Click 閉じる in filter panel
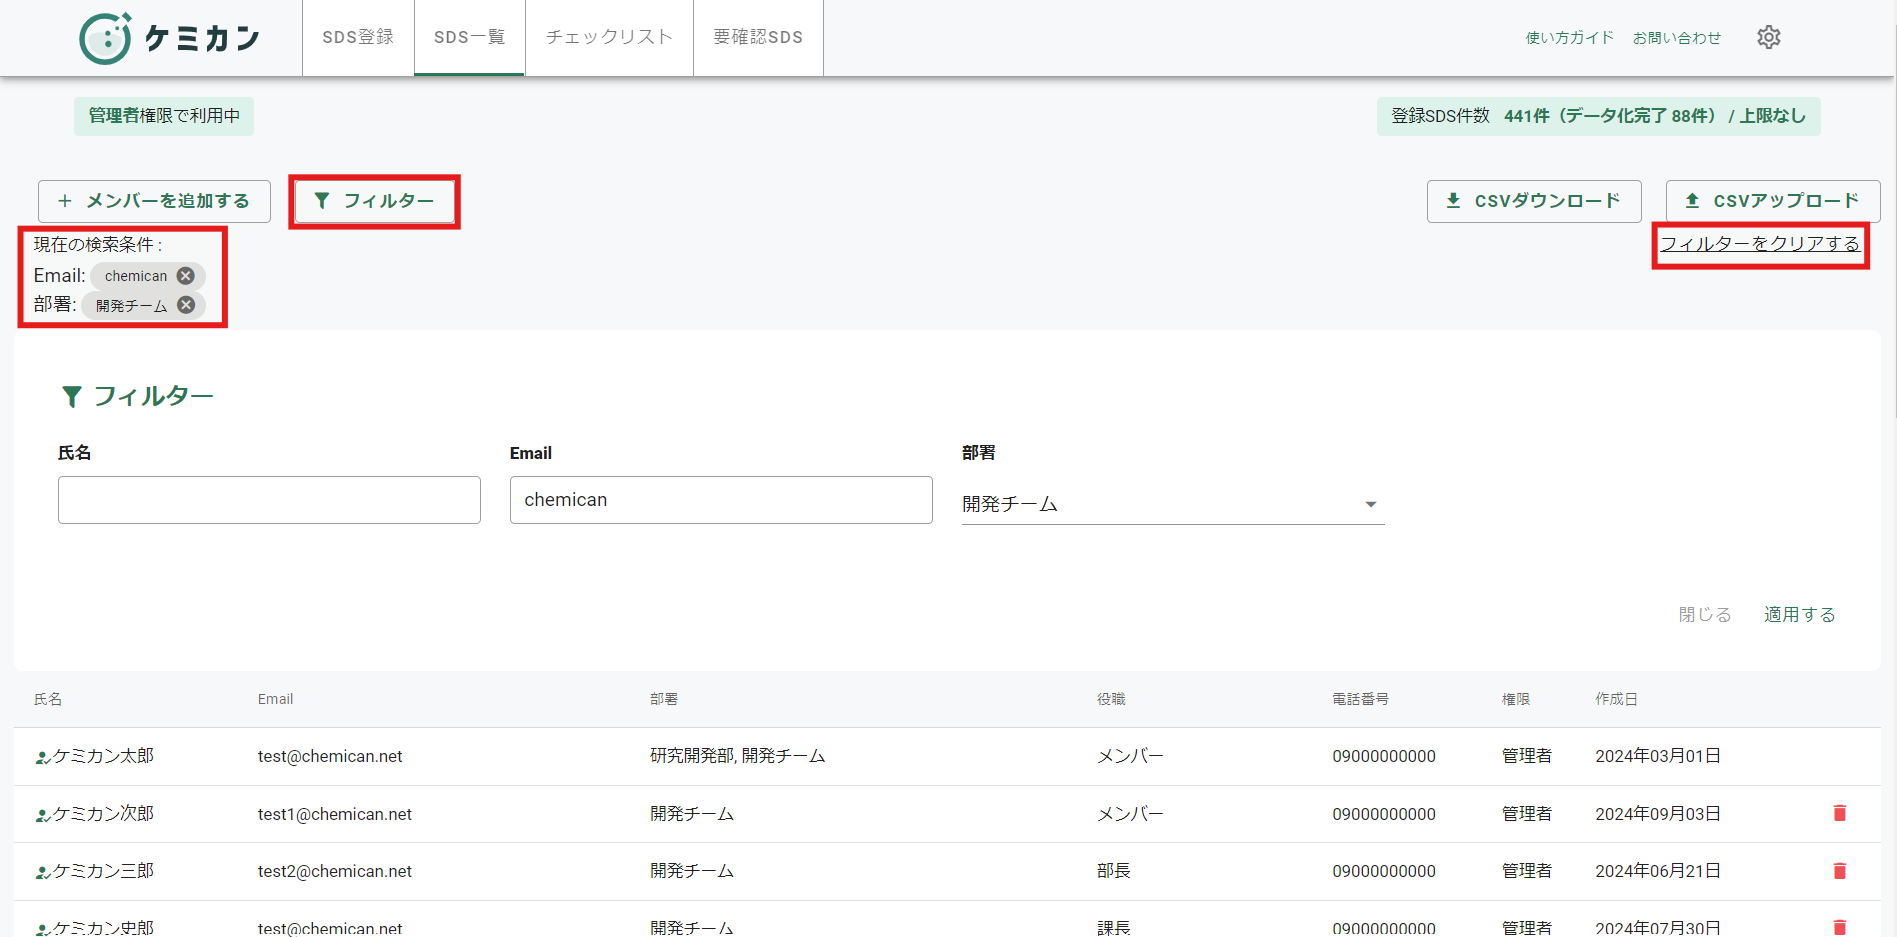This screenshot has width=1897, height=937. 1705,614
